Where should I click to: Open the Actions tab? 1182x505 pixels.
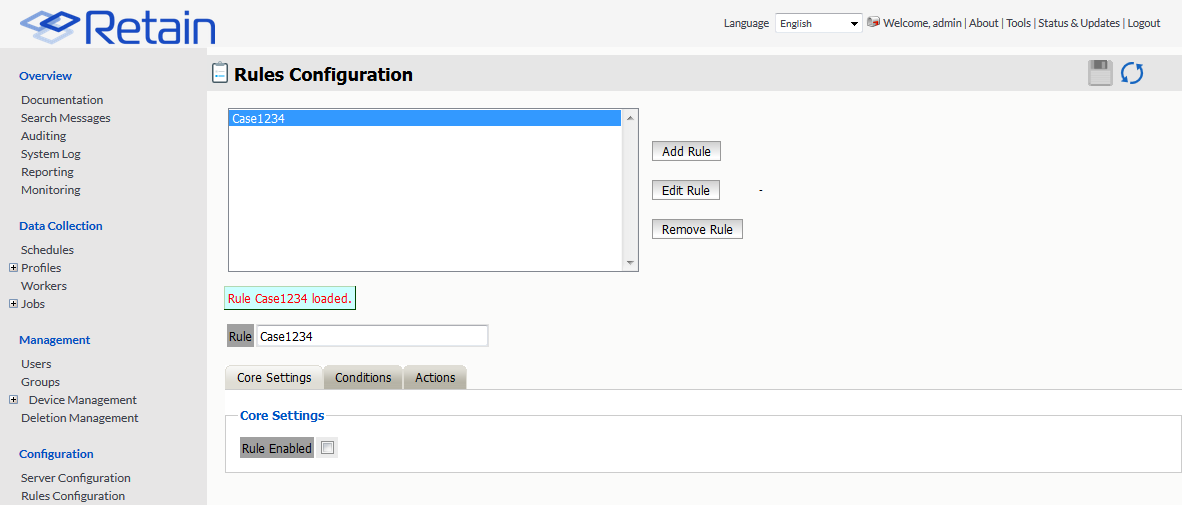435,378
